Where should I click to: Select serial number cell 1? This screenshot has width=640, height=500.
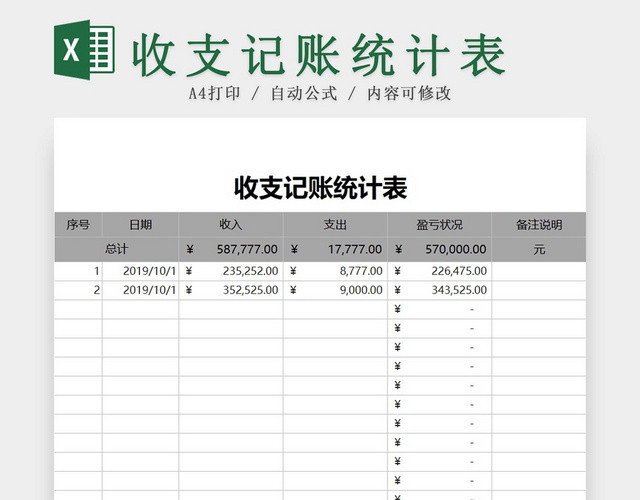(78, 271)
